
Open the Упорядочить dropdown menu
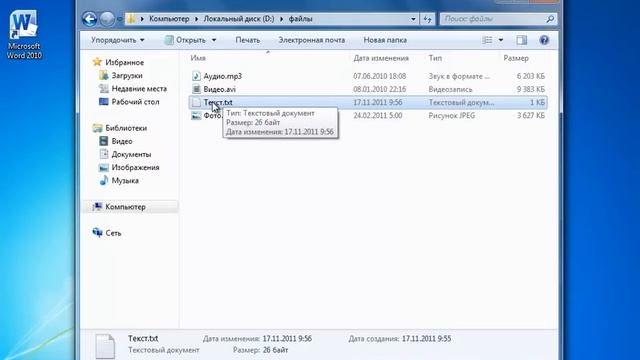coord(118,40)
